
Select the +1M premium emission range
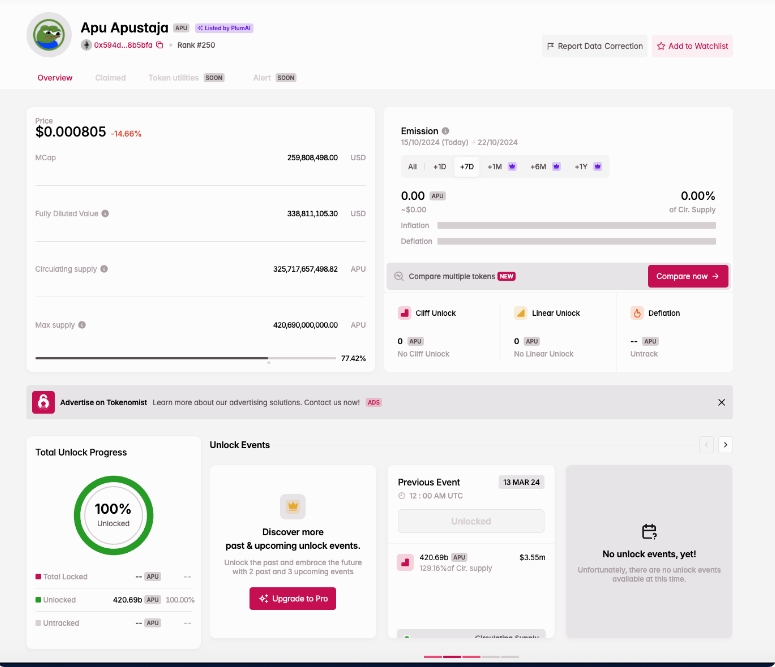(502, 167)
